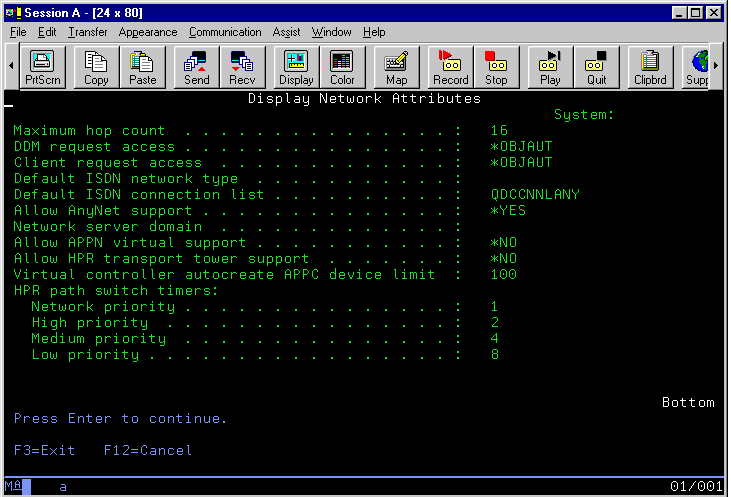The image size is (731, 497).
Task: Click the Copy toolbar button
Action: point(97,67)
